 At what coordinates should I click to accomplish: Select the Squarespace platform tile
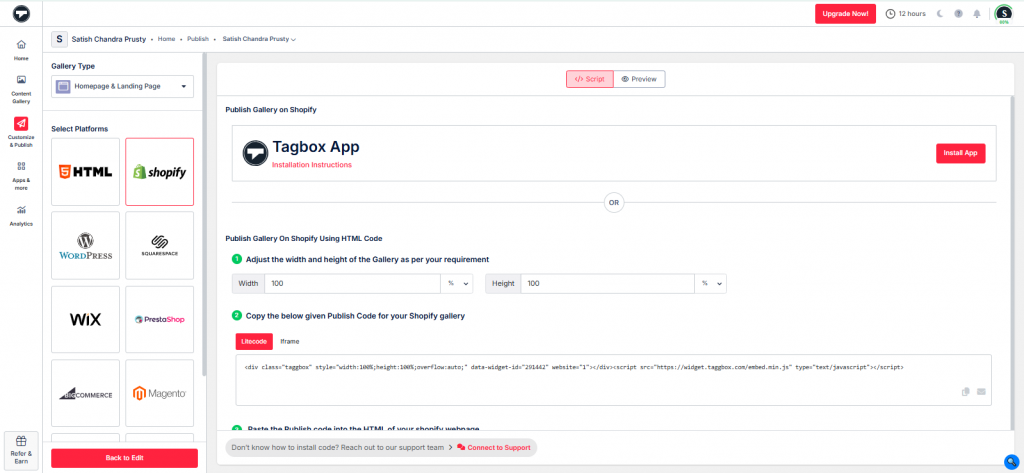click(159, 246)
